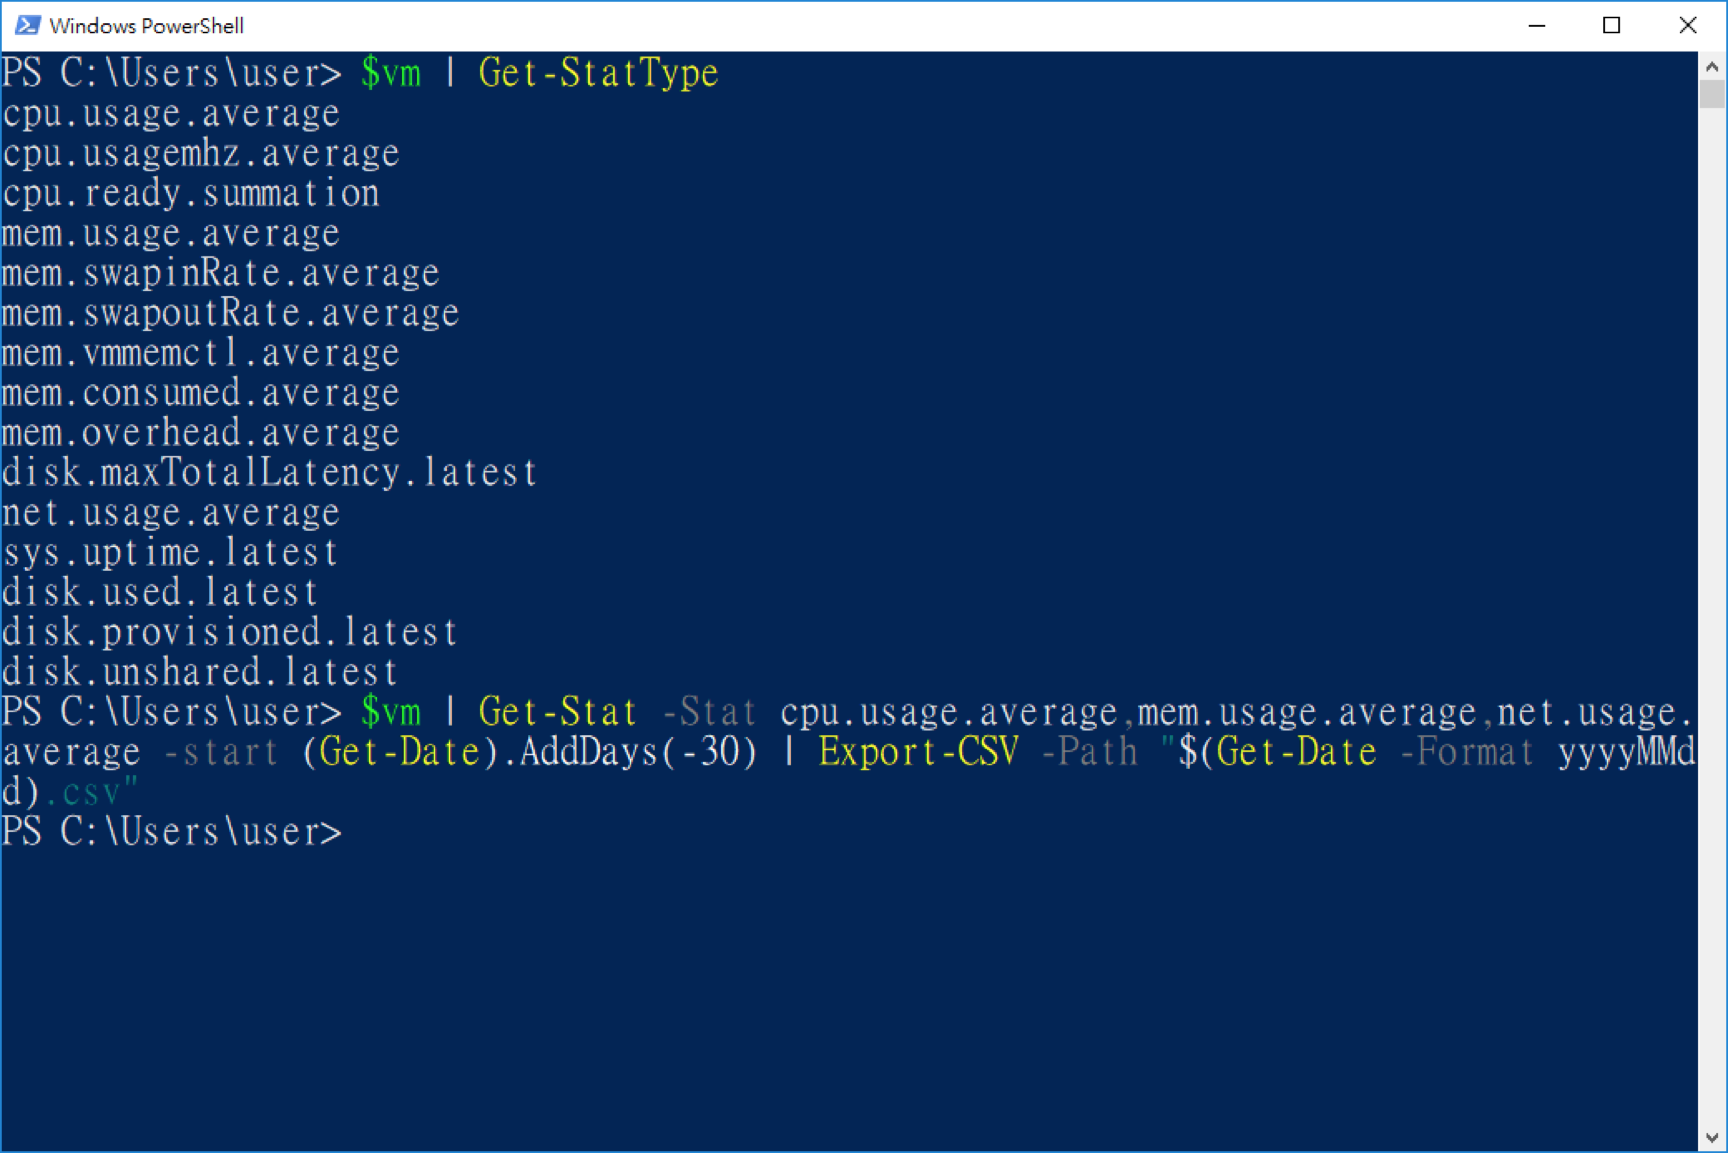
Task: Click the Export-CSV command text
Action: pos(919,752)
